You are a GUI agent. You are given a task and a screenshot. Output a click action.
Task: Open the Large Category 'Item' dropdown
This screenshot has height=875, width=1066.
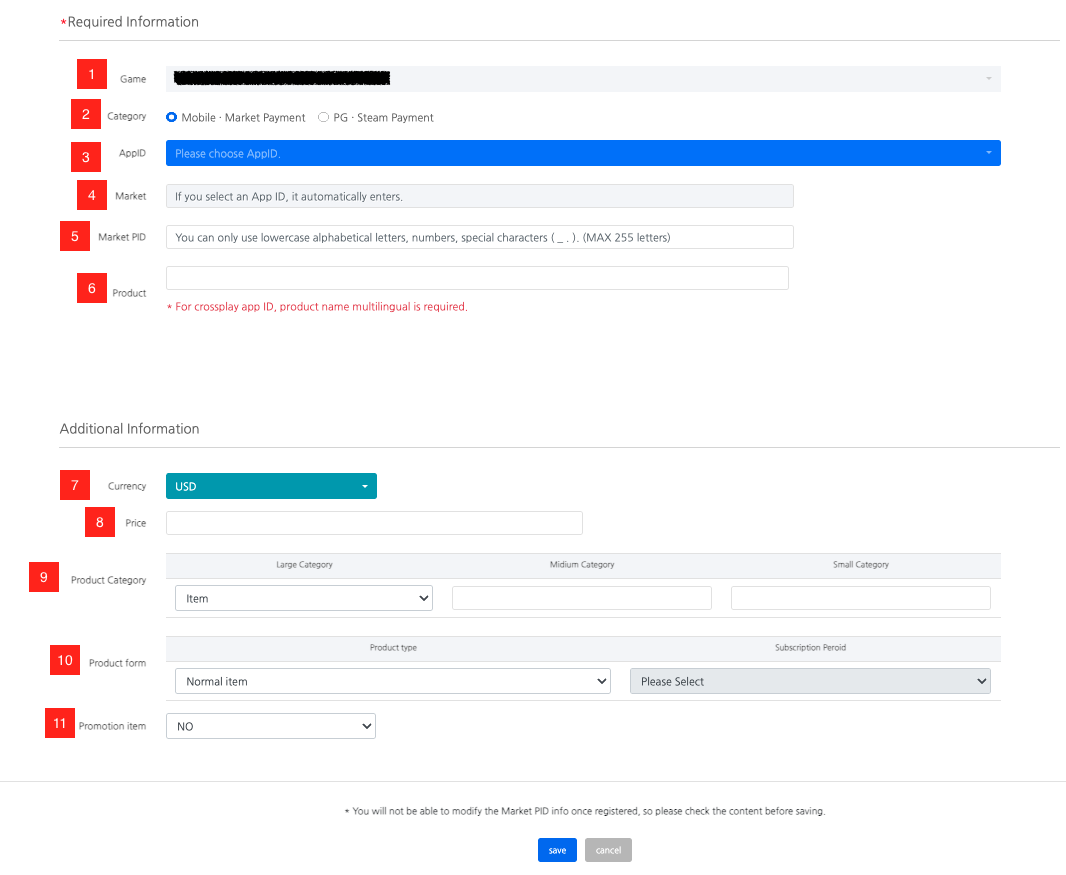point(303,599)
